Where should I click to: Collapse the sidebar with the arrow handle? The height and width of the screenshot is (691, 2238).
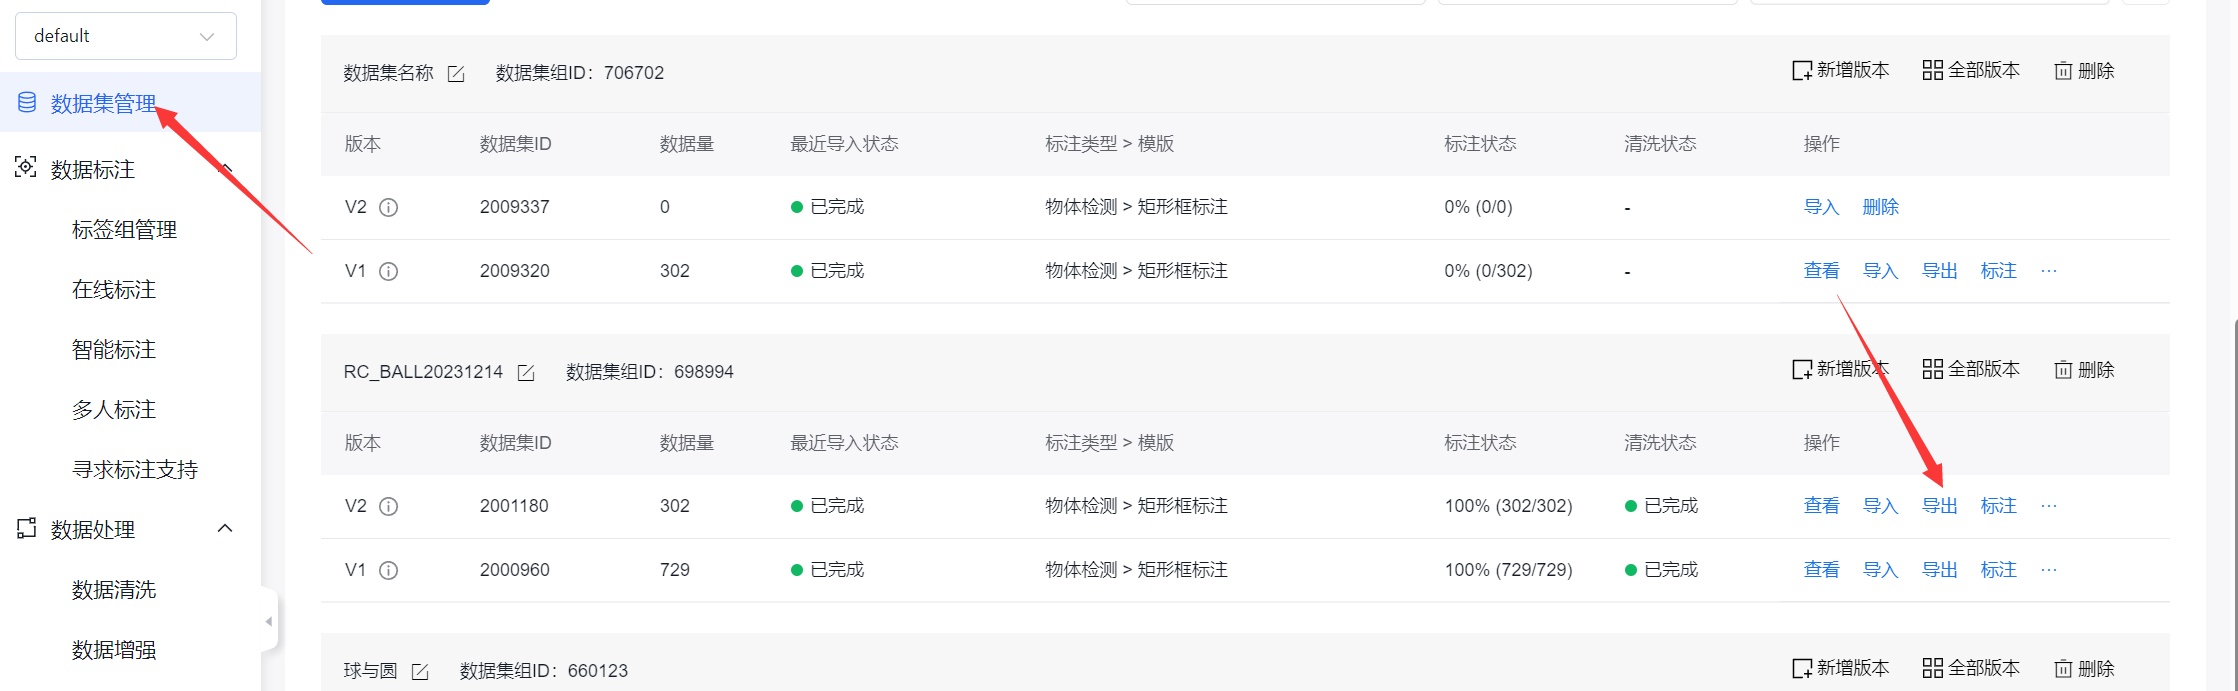click(x=268, y=622)
